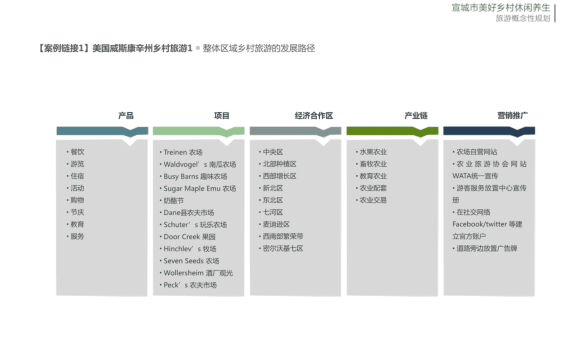Select subtitle 整体区域乡村旅游的发展路径
The image size is (570, 360).
click(259, 48)
